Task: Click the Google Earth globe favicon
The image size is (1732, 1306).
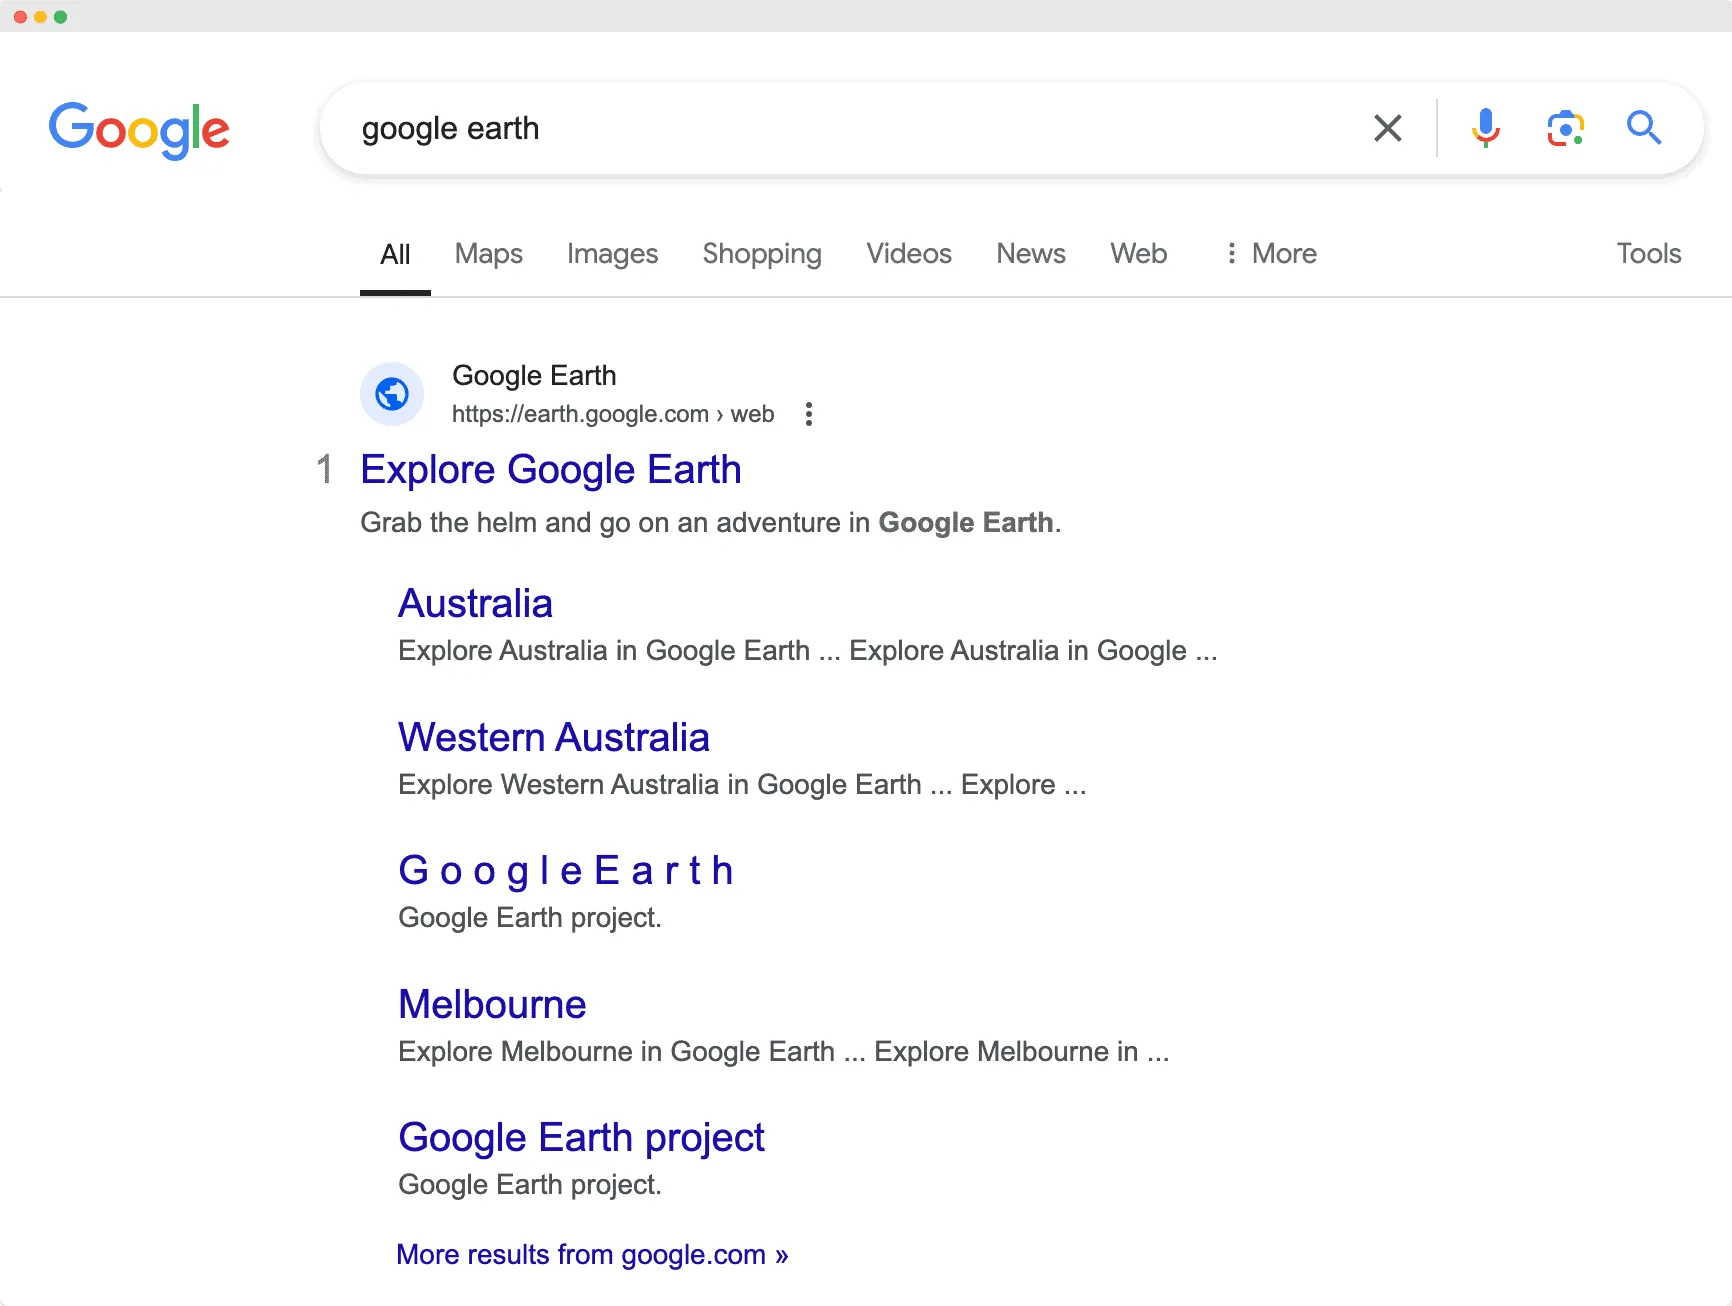Action: click(x=392, y=394)
